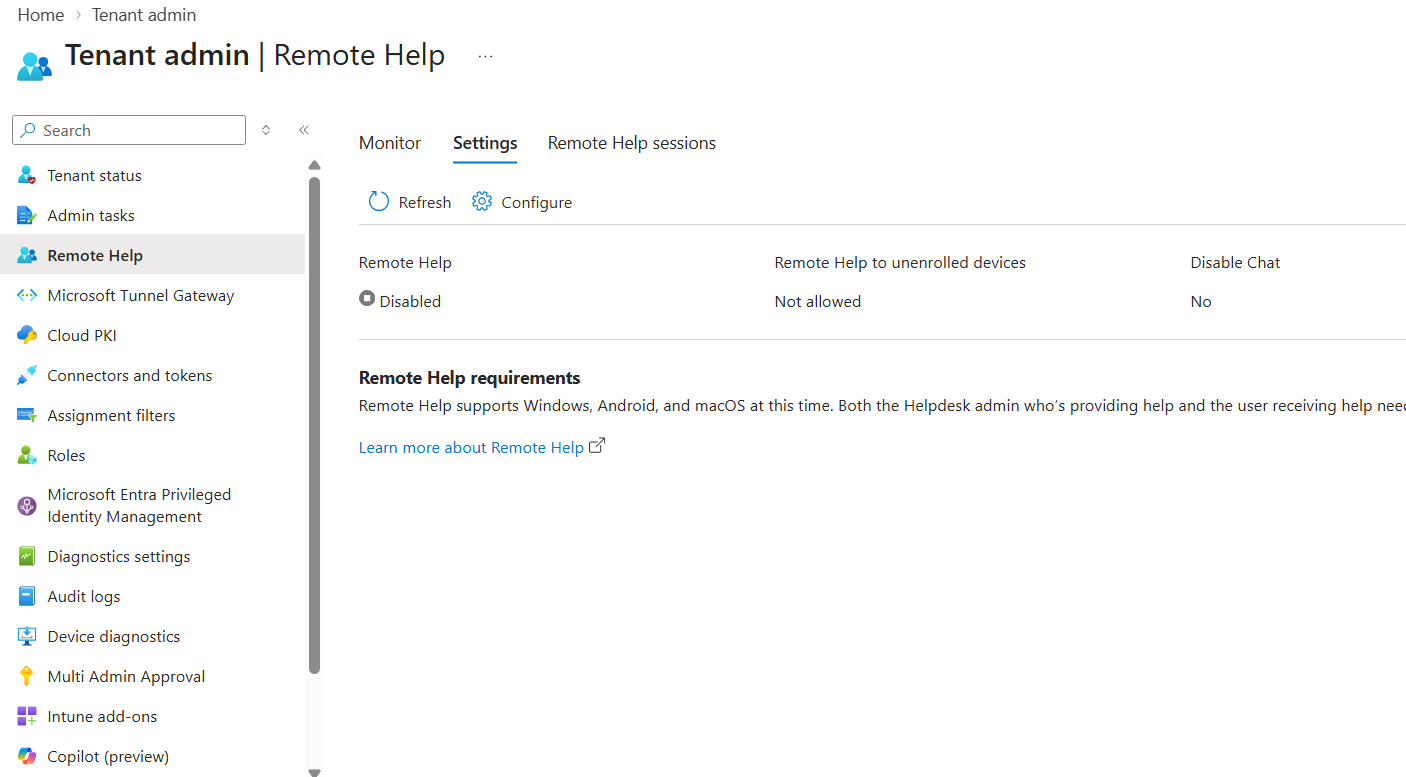This screenshot has width=1406, height=777.
Task: Click the Admin tasks sidebar icon
Action: click(27, 215)
